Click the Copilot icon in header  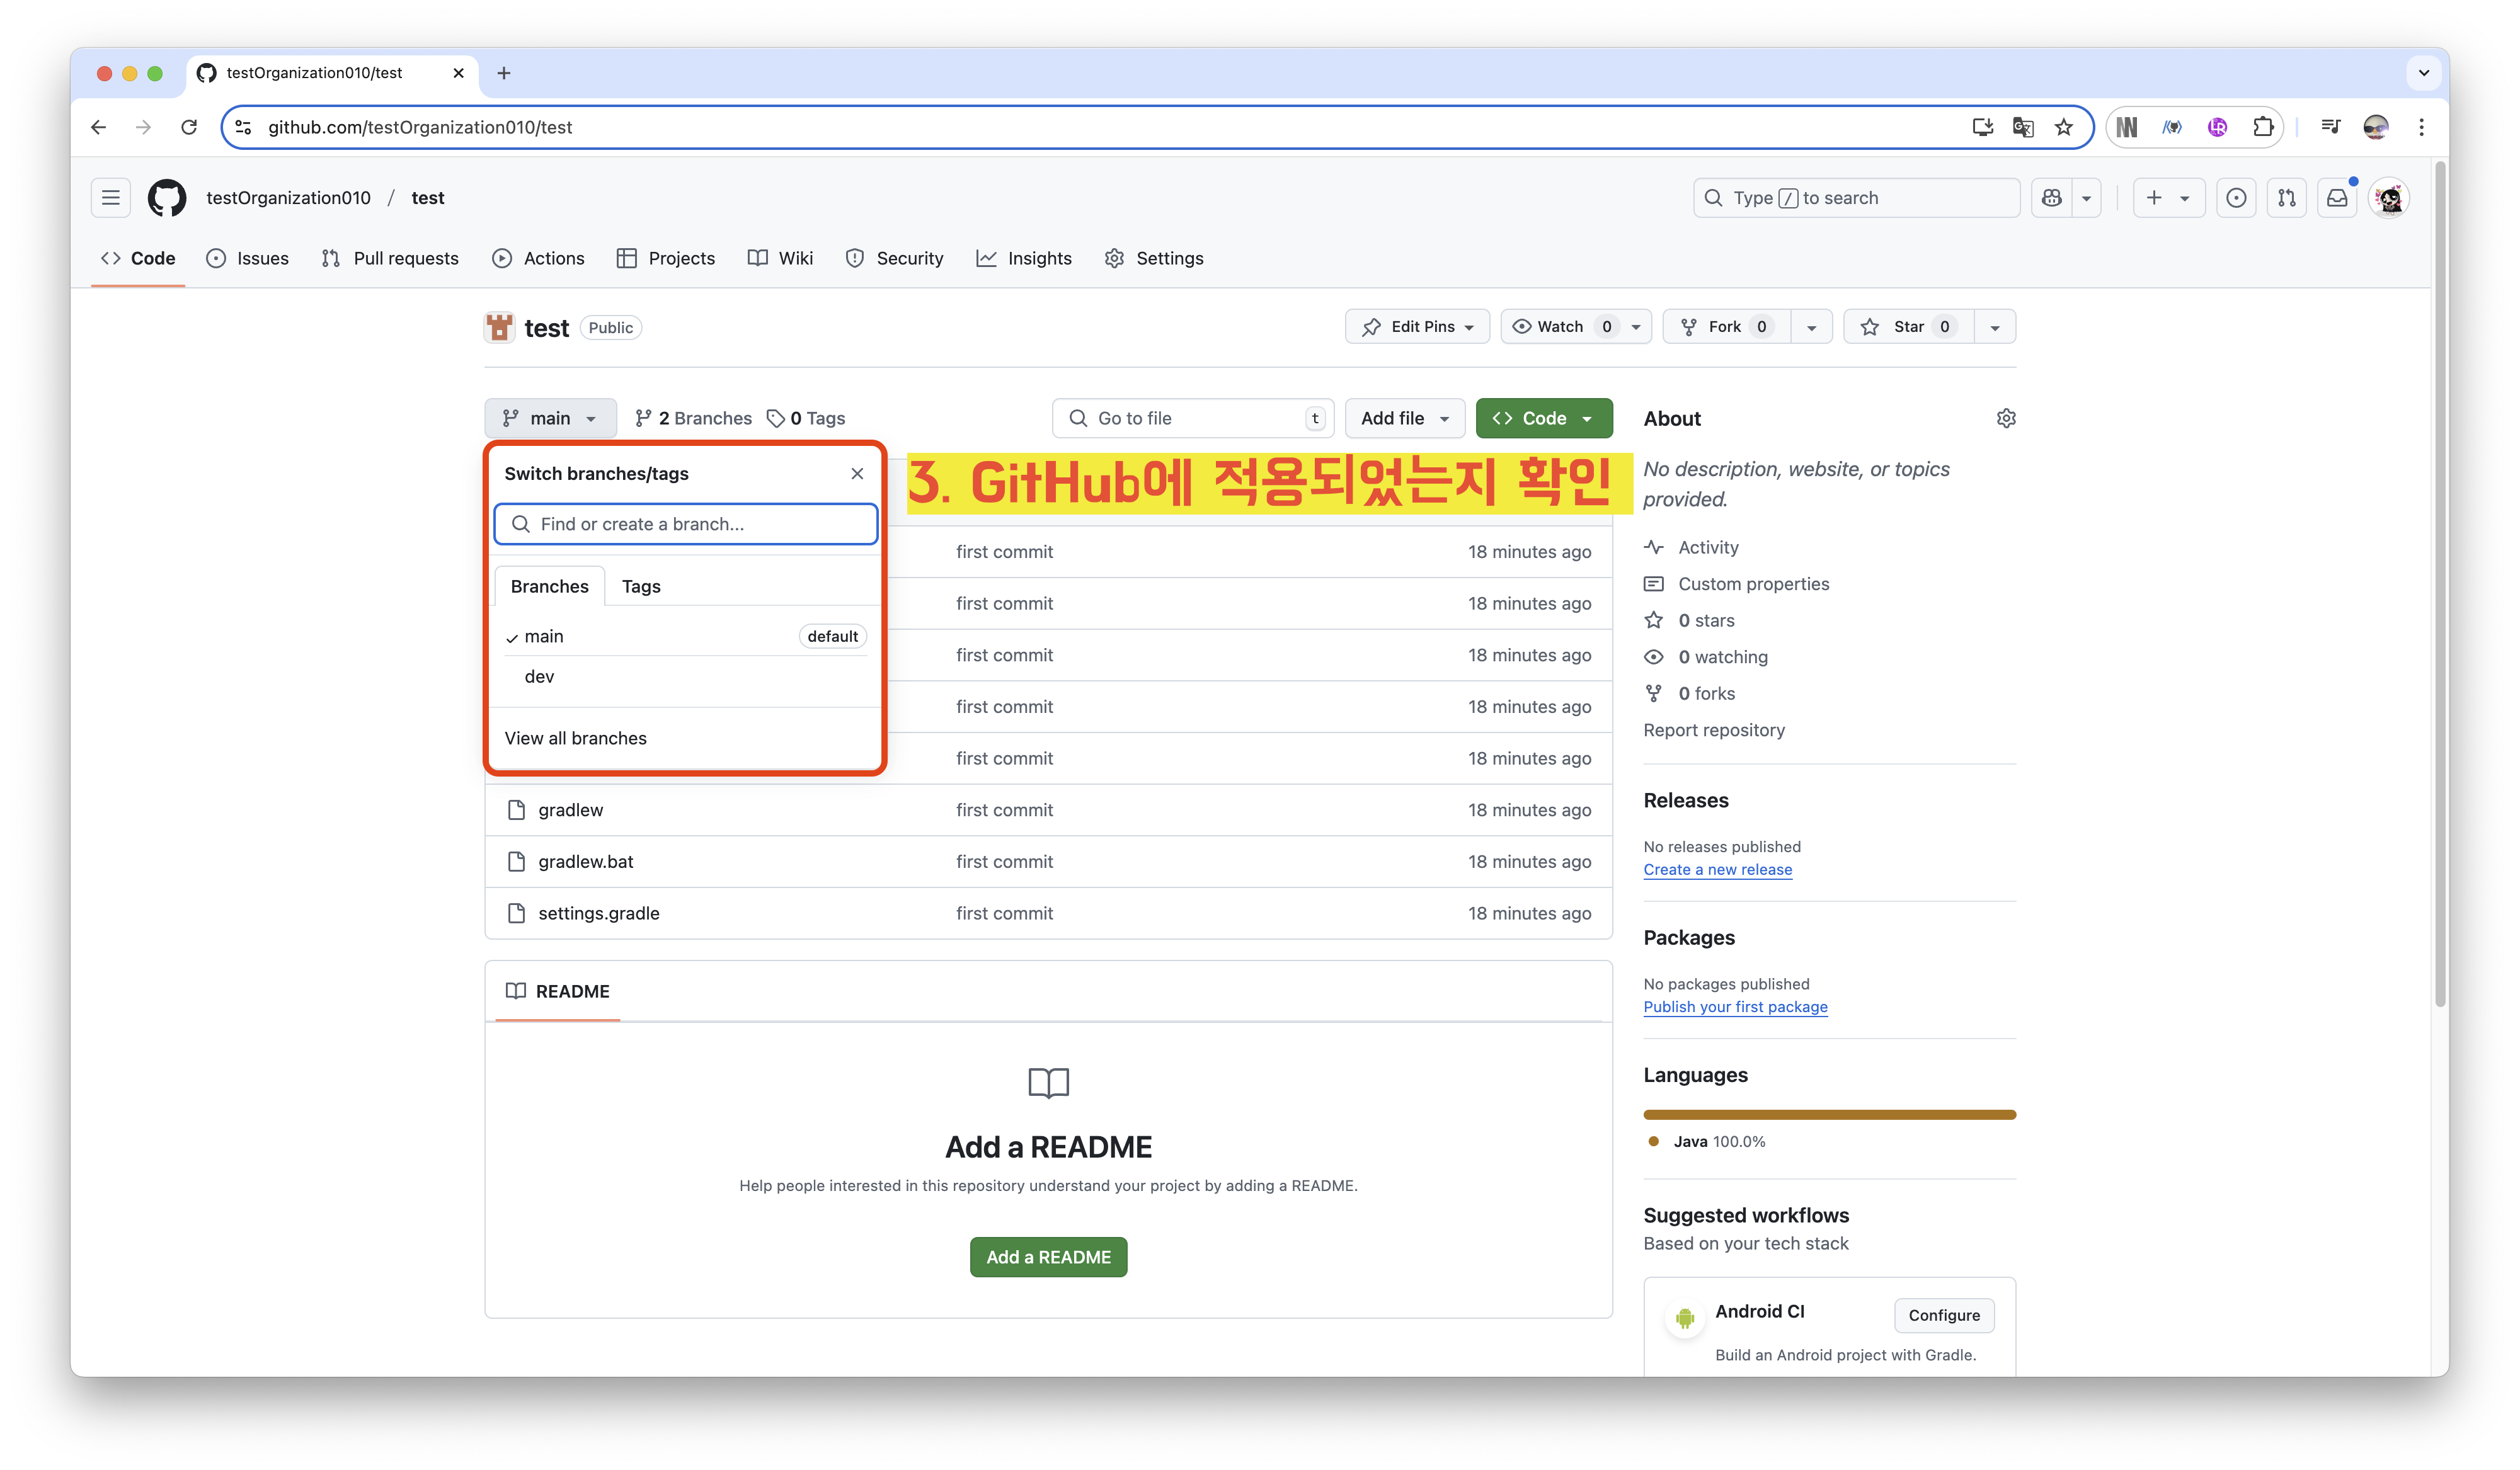click(2052, 198)
